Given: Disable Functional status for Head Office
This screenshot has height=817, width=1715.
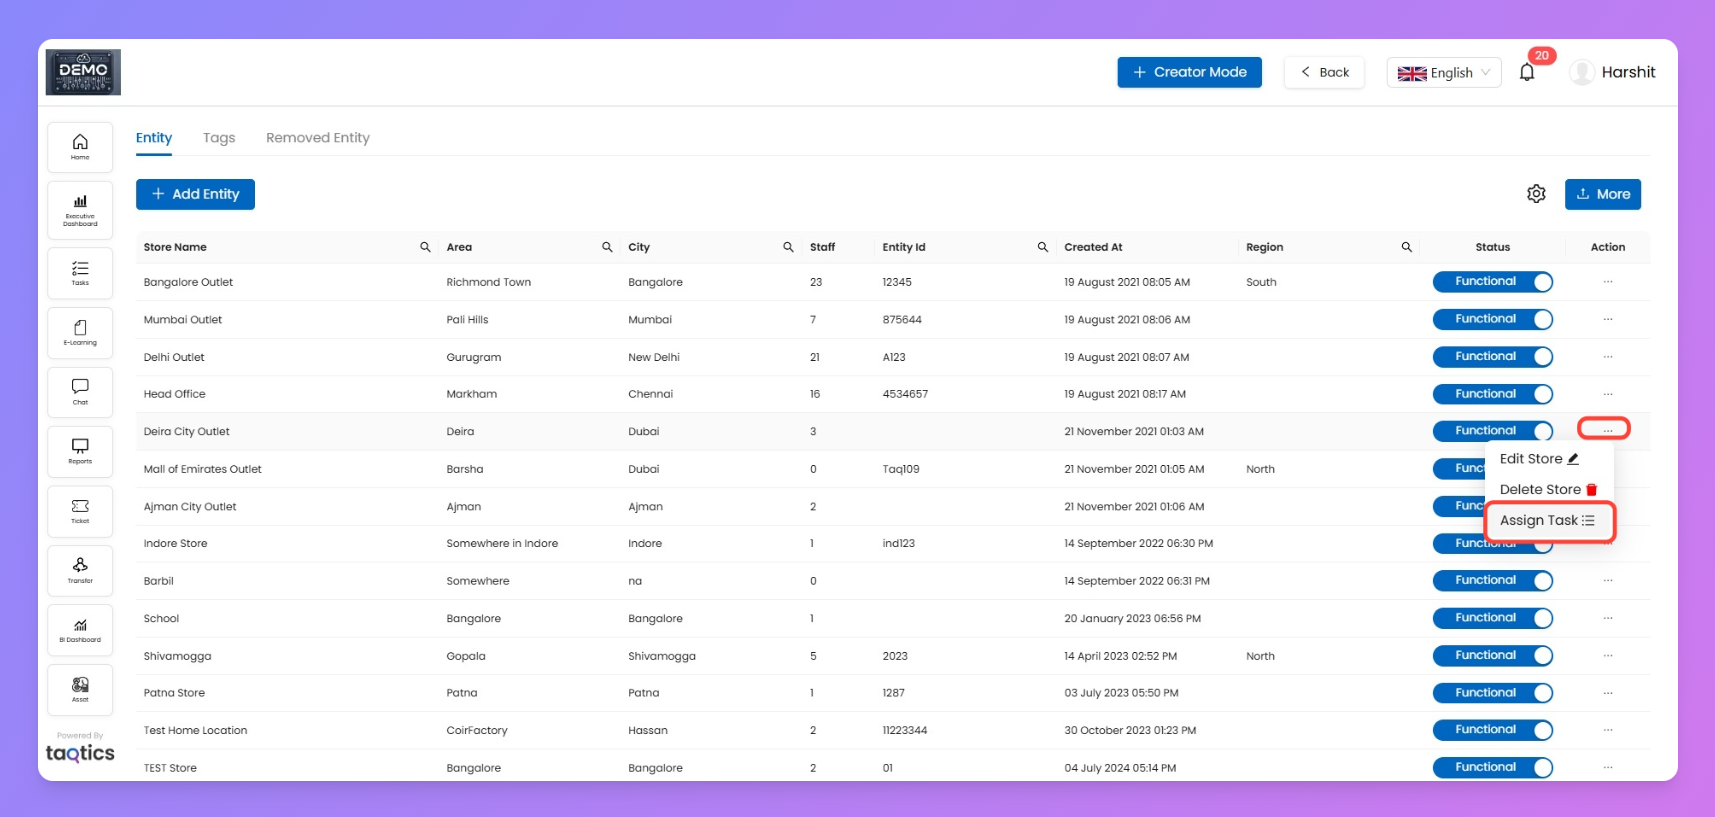Looking at the screenshot, I should pyautogui.click(x=1492, y=394).
